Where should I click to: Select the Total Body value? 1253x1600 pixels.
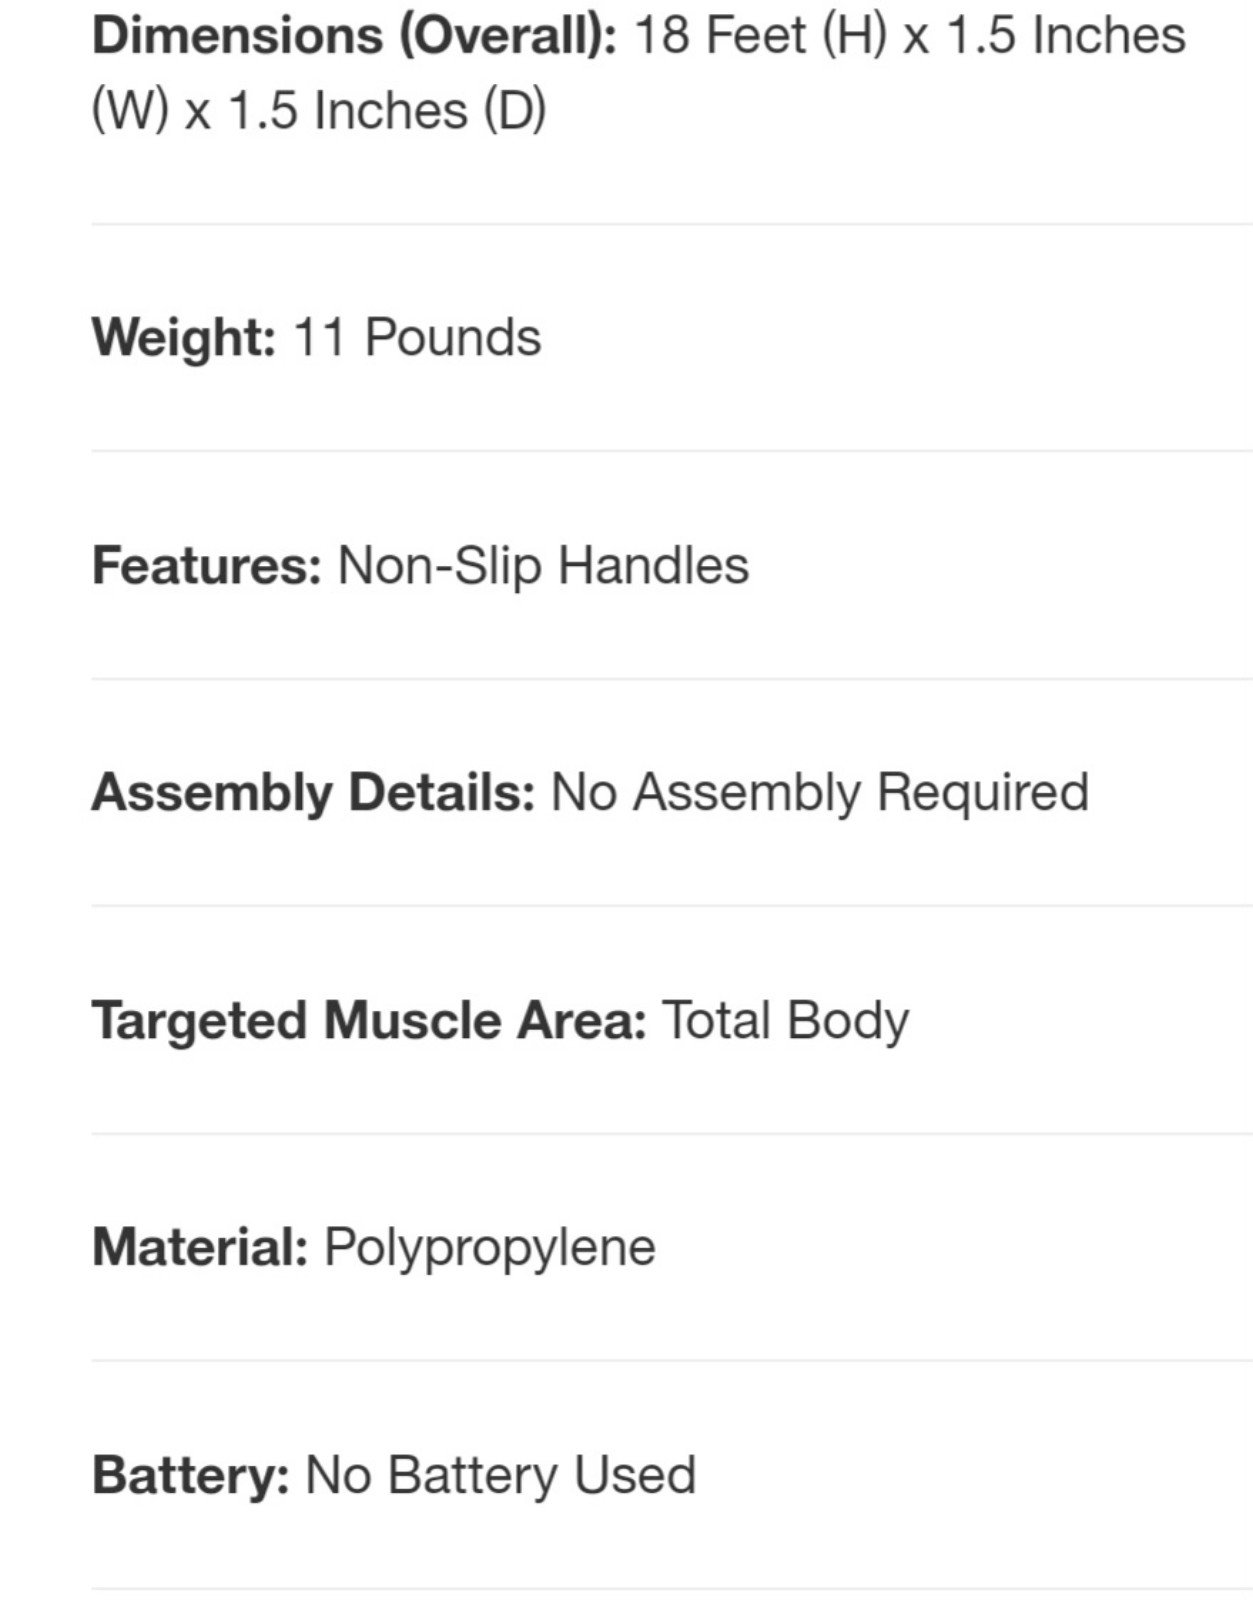tap(786, 1021)
